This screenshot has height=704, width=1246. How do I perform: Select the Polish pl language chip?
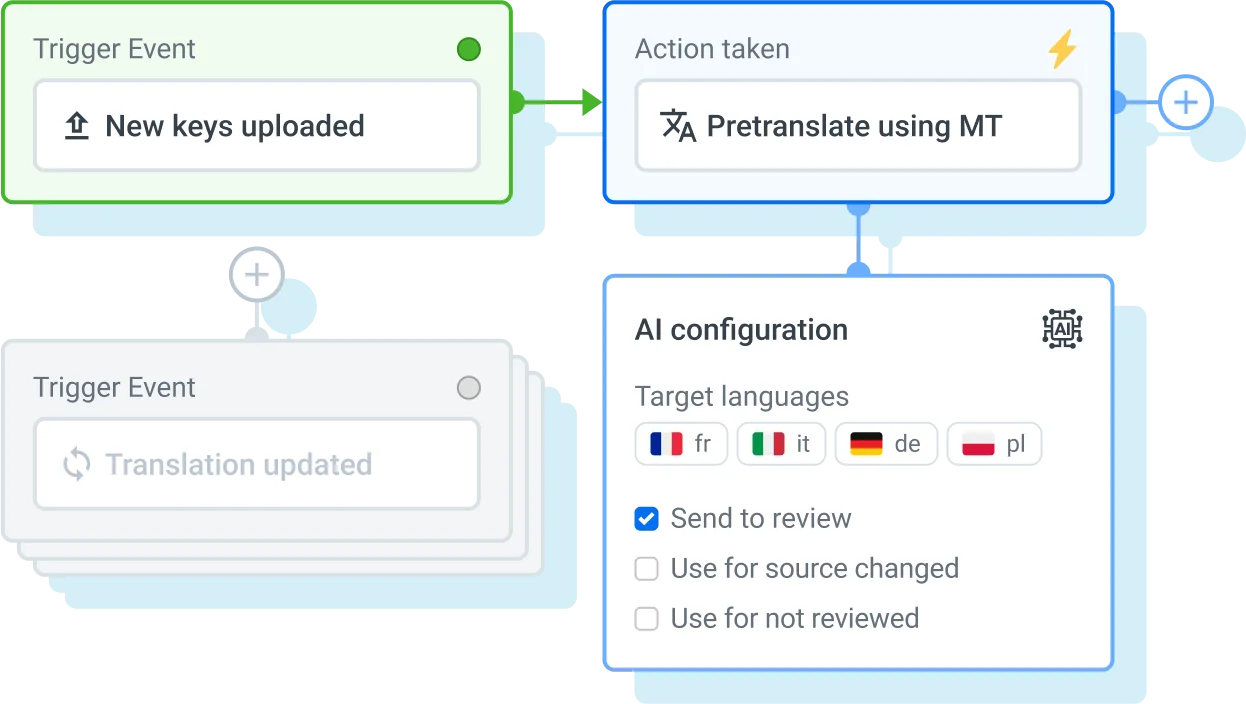coord(994,444)
